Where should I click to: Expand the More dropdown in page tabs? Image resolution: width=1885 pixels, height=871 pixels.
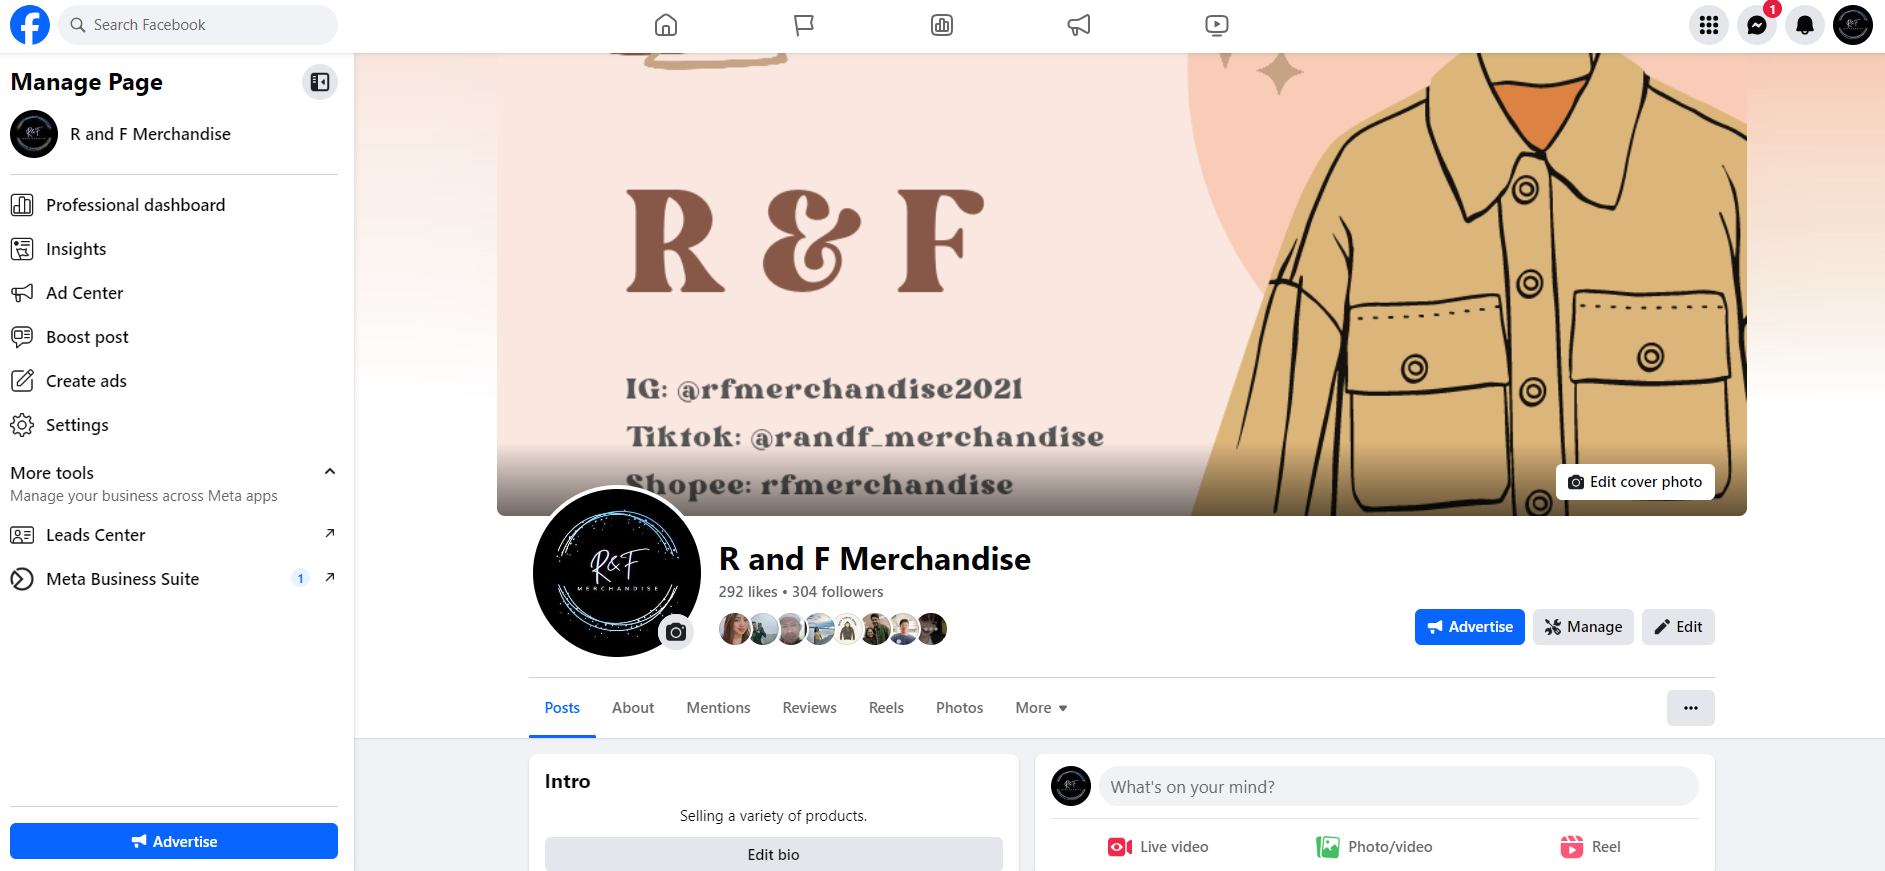(1041, 708)
